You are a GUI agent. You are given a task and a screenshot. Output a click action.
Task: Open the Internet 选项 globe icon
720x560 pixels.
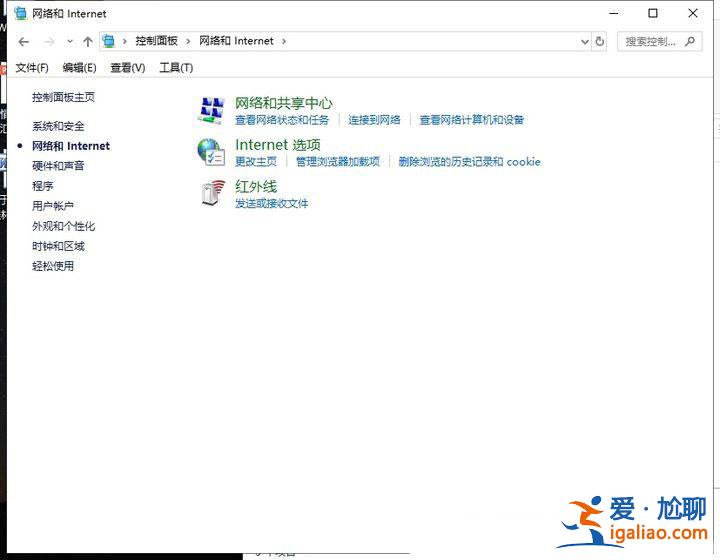click(x=211, y=152)
